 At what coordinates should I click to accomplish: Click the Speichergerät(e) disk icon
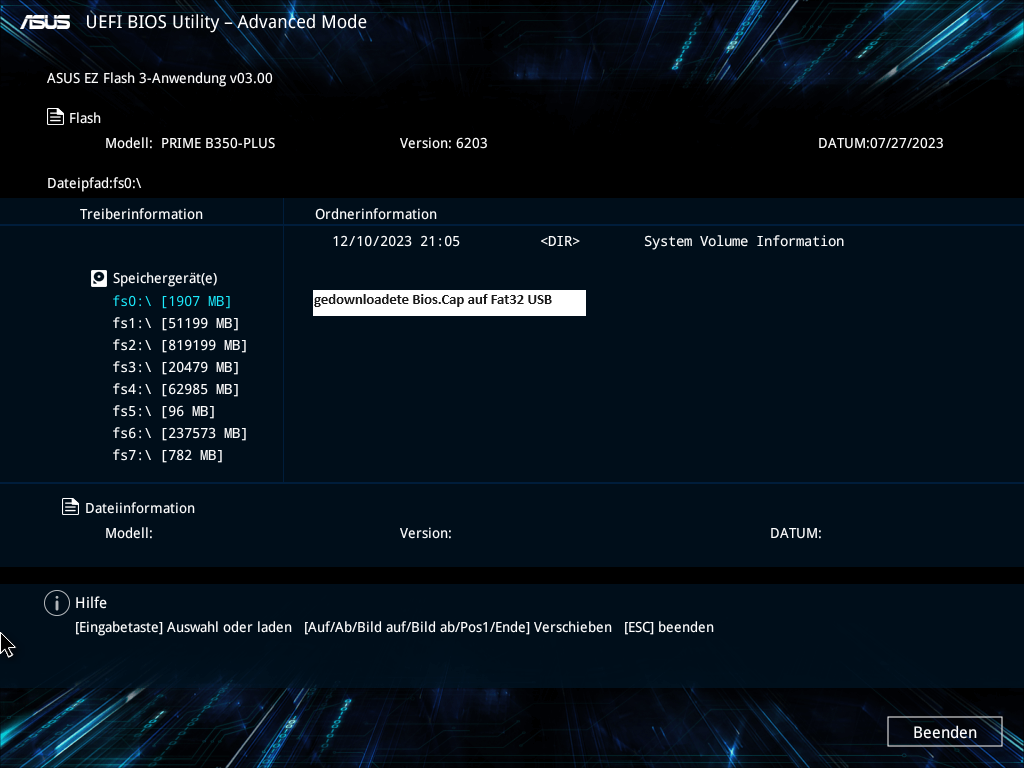(x=99, y=278)
